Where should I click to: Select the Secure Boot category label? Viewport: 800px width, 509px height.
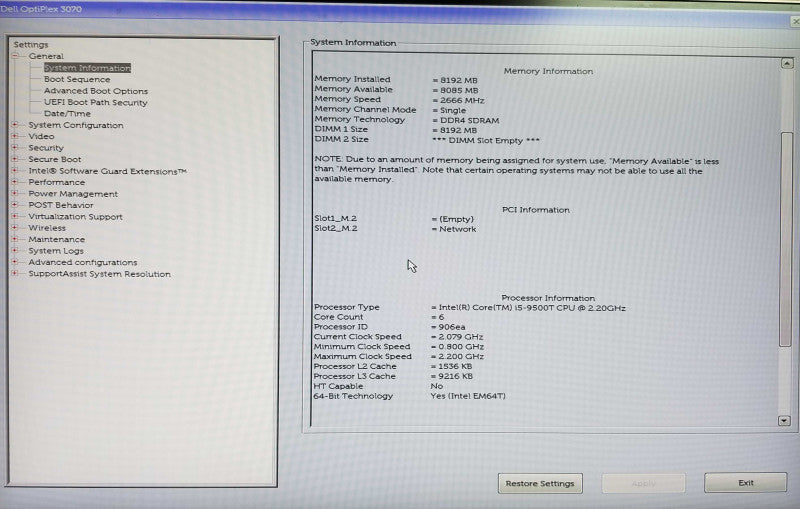click(x=55, y=159)
